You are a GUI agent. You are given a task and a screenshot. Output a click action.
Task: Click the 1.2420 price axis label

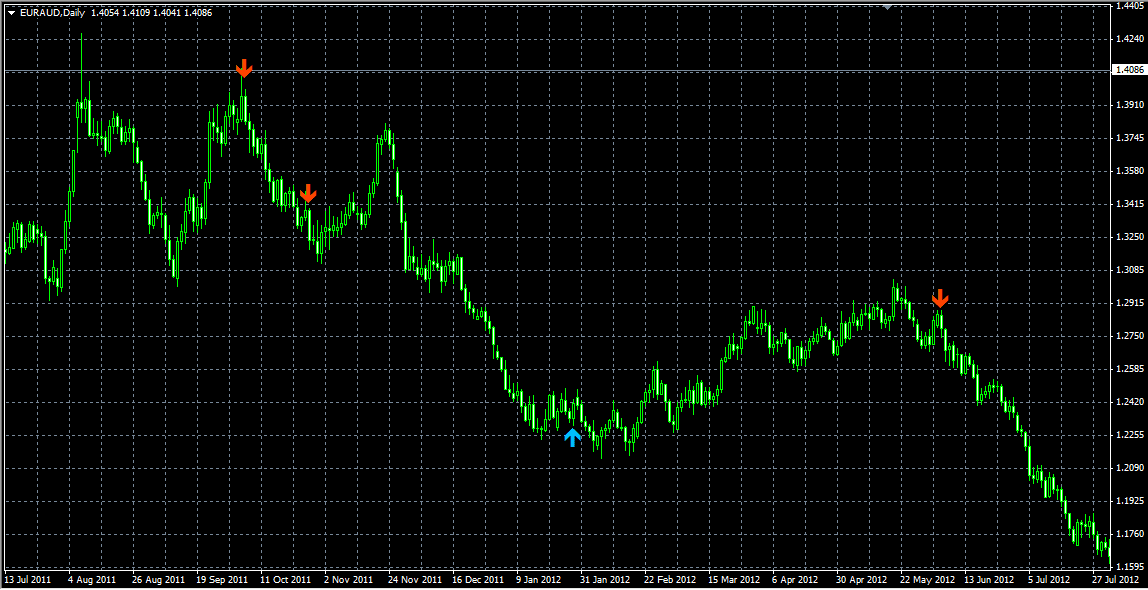(1128, 401)
